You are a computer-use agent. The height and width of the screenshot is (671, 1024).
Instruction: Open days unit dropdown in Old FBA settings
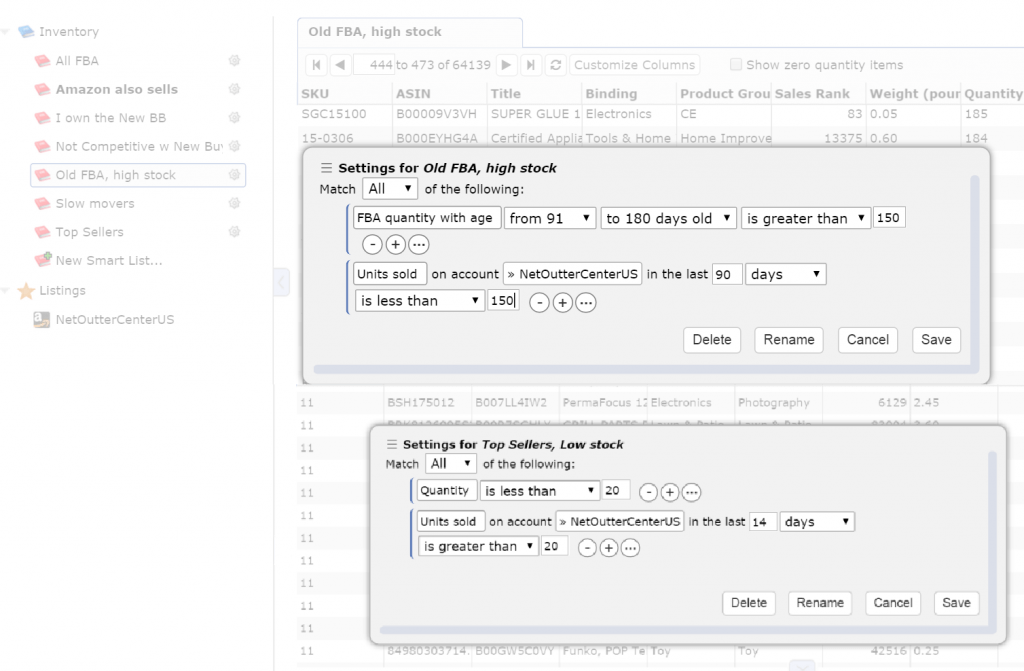coord(786,274)
